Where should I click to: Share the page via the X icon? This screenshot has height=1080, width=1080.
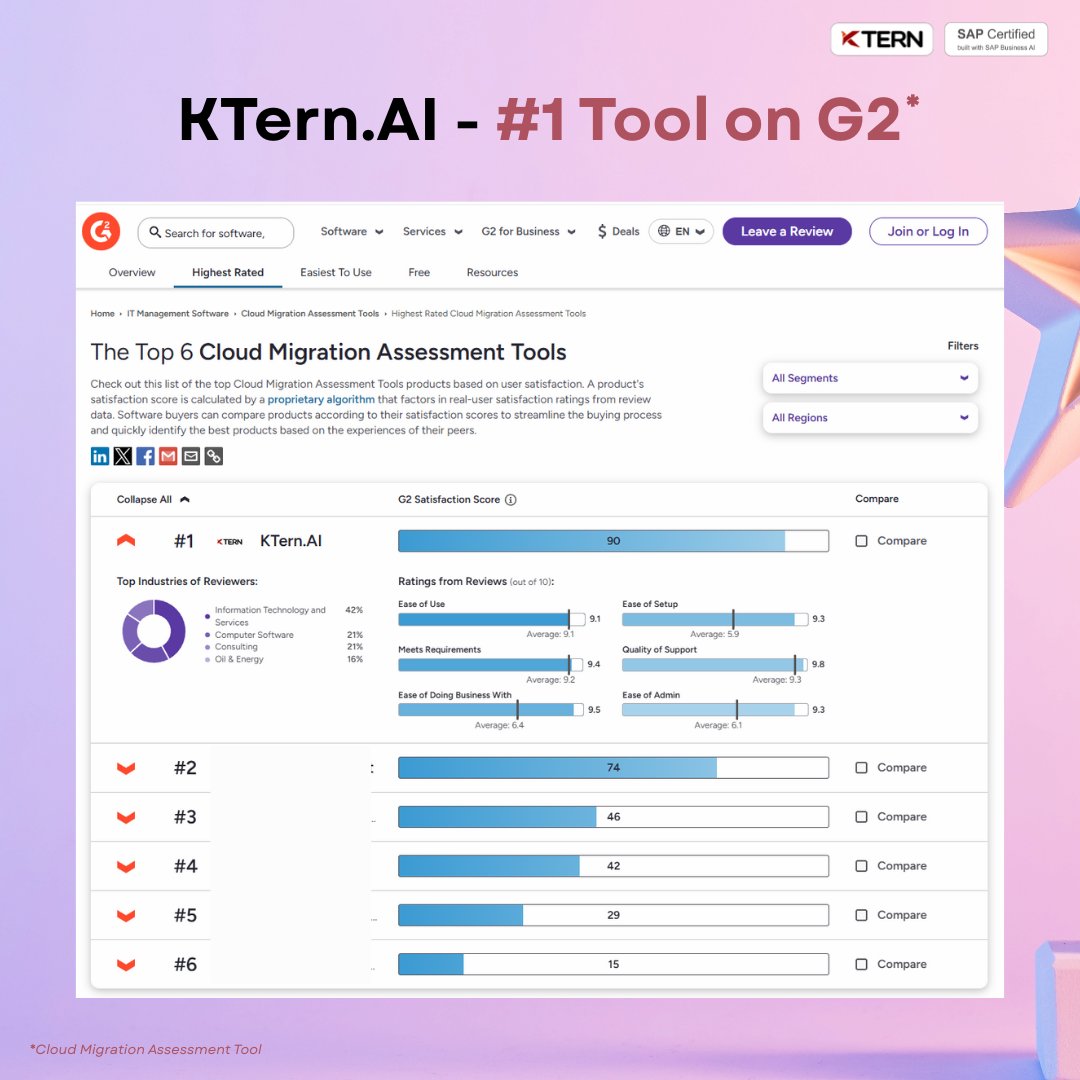[x=123, y=456]
